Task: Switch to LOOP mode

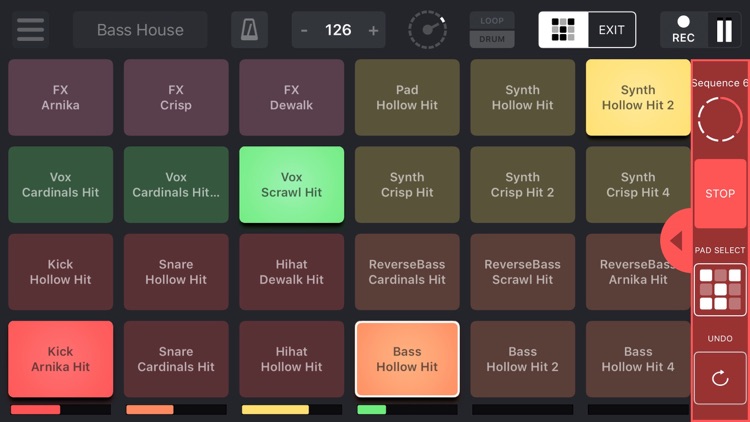Action: pos(492,20)
